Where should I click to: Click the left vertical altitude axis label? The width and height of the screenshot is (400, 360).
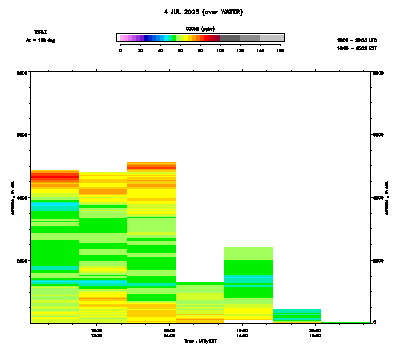(13, 198)
